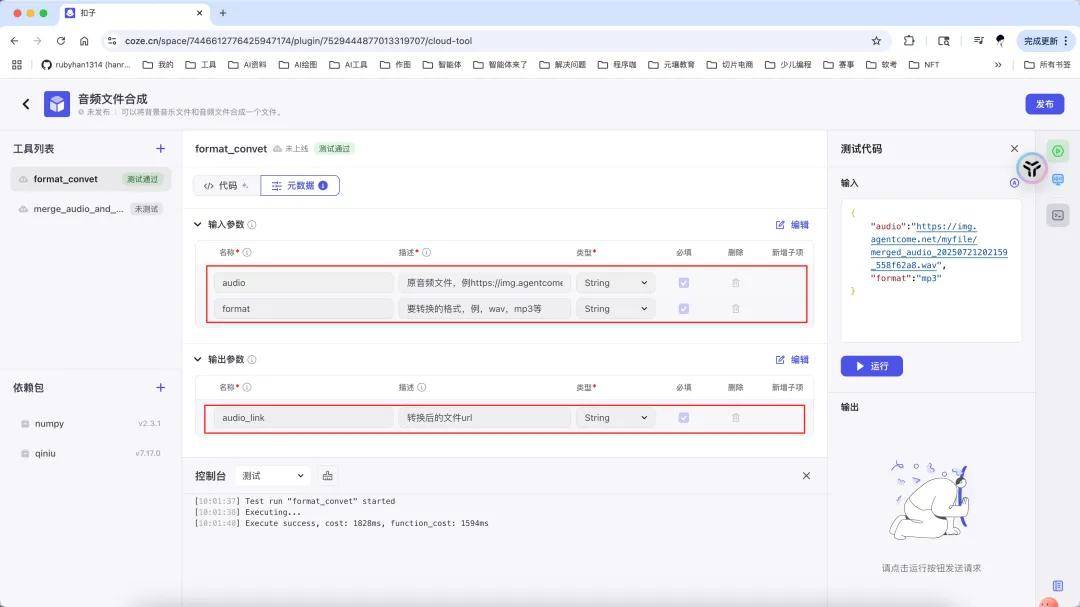Toggle required checkbox for format parameter
The width and height of the screenshot is (1080, 607).
coord(684,309)
